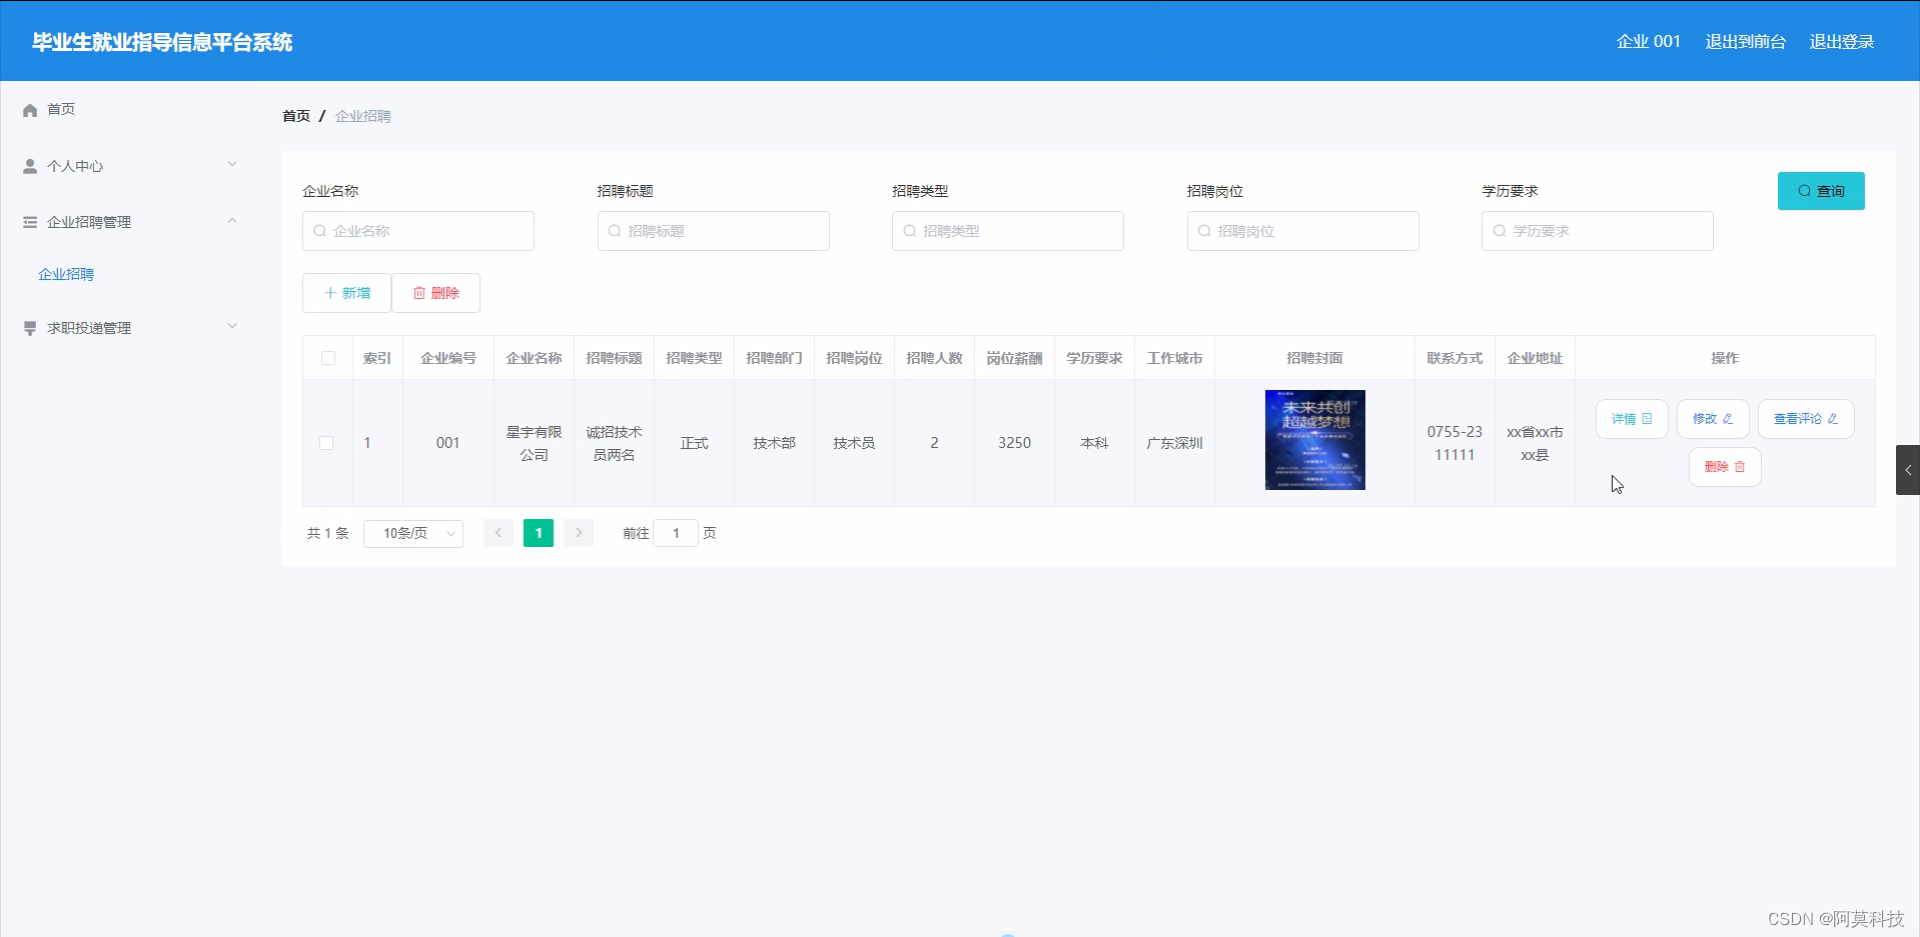Viewport: 1920px width, 937px height.
Task: Open the 10条/页 page size dropdown
Action: (x=413, y=533)
